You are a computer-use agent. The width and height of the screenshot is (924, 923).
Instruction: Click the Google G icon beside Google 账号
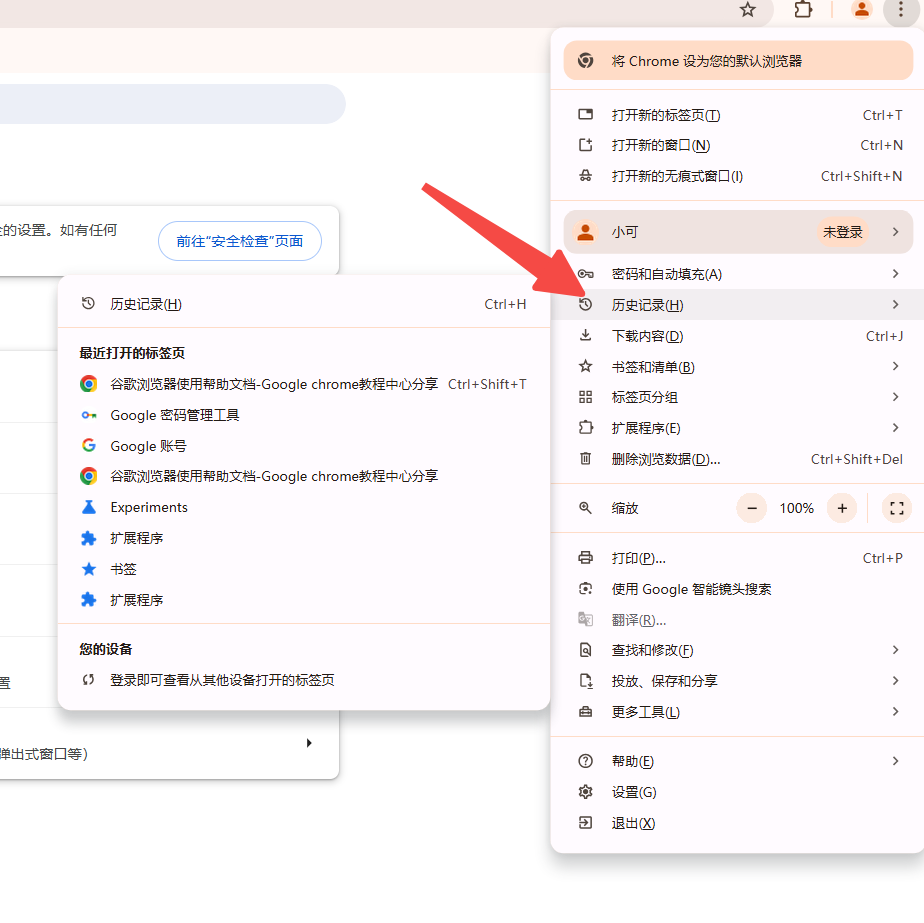tap(88, 446)
